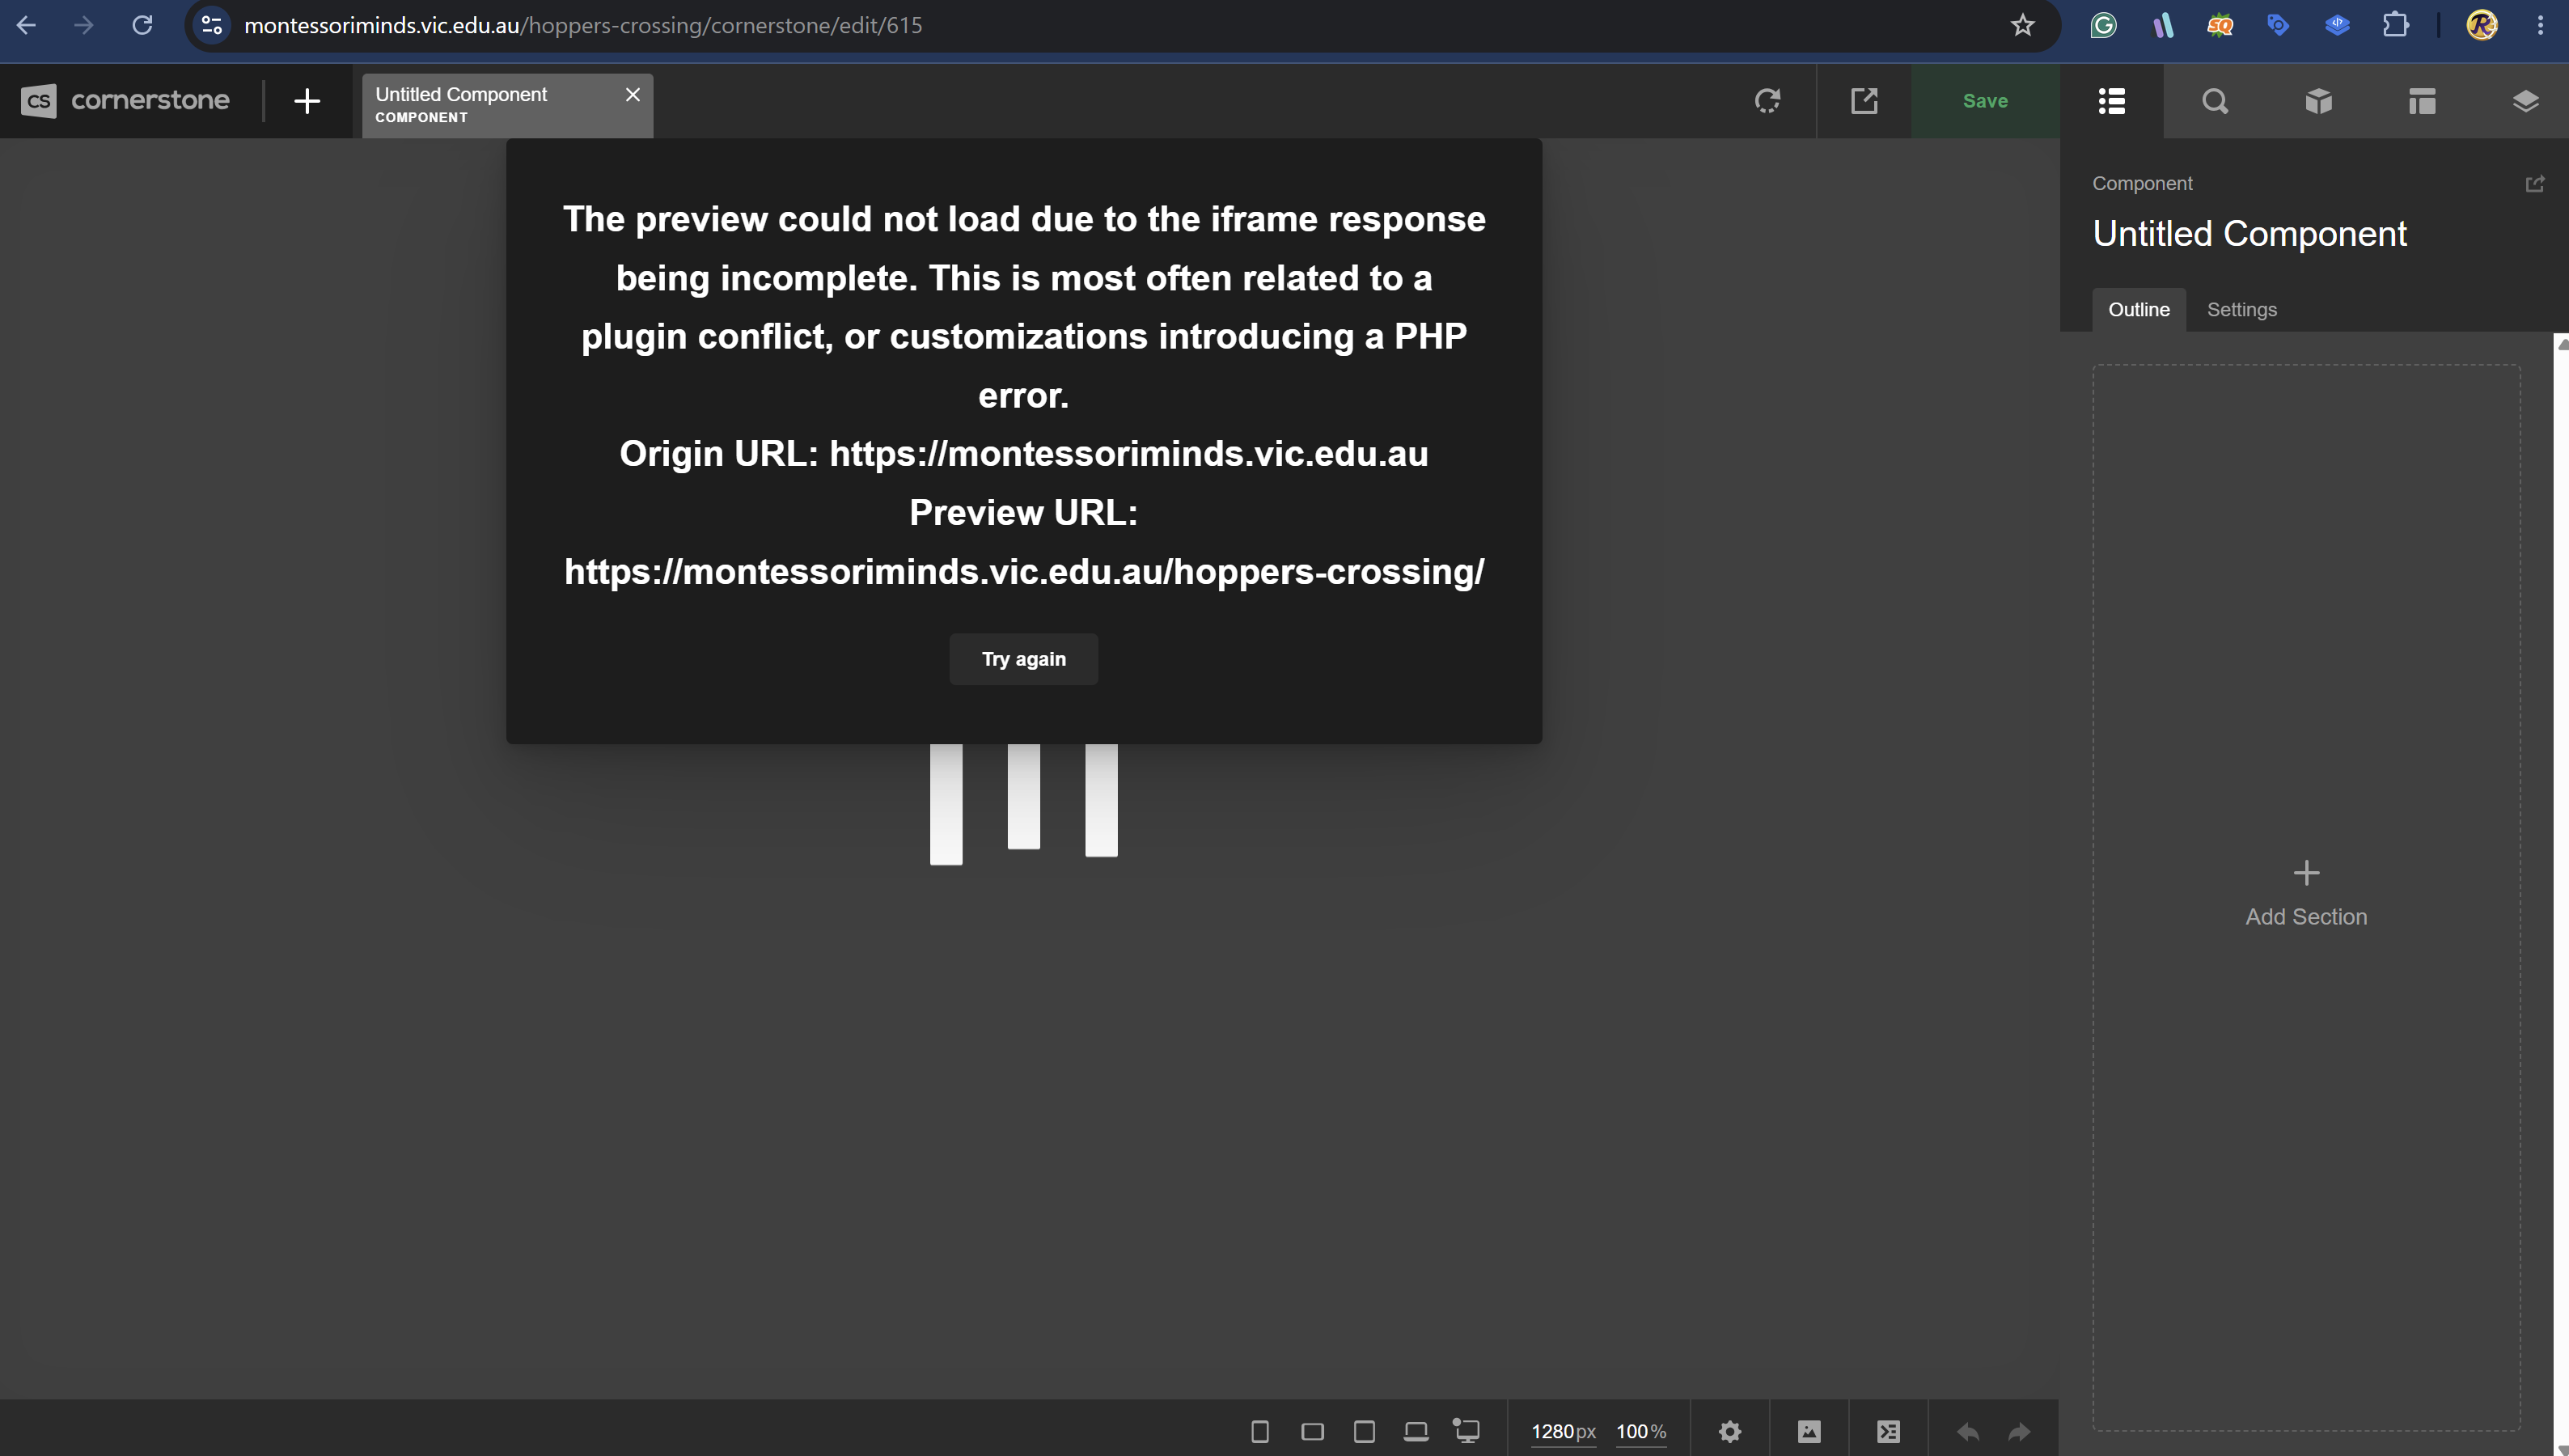Undo the last change
The height and width of the screenshot is (1456, 2569).
1967,1431
